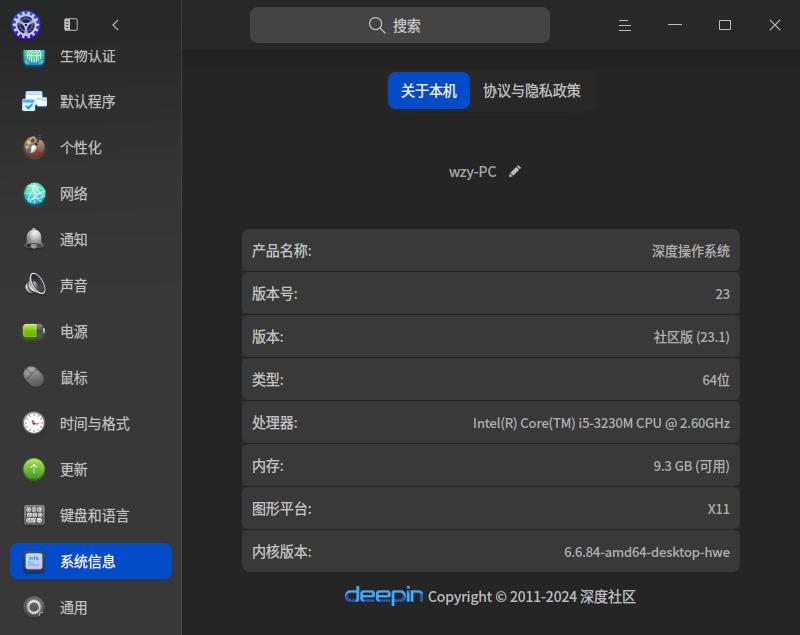This screenshot has width=800, height=635.
Task: Click the 声音 speaker icon
Action: pos(34,285)
